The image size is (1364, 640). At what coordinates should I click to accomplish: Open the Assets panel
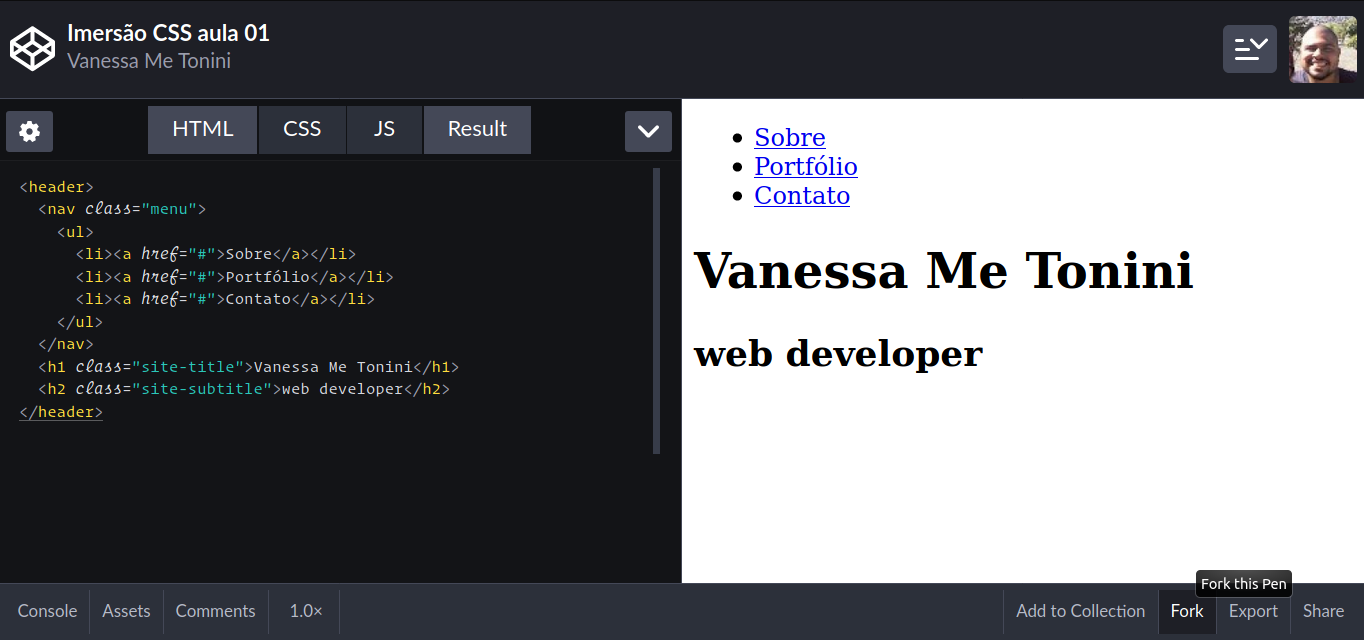pos(125,611)
